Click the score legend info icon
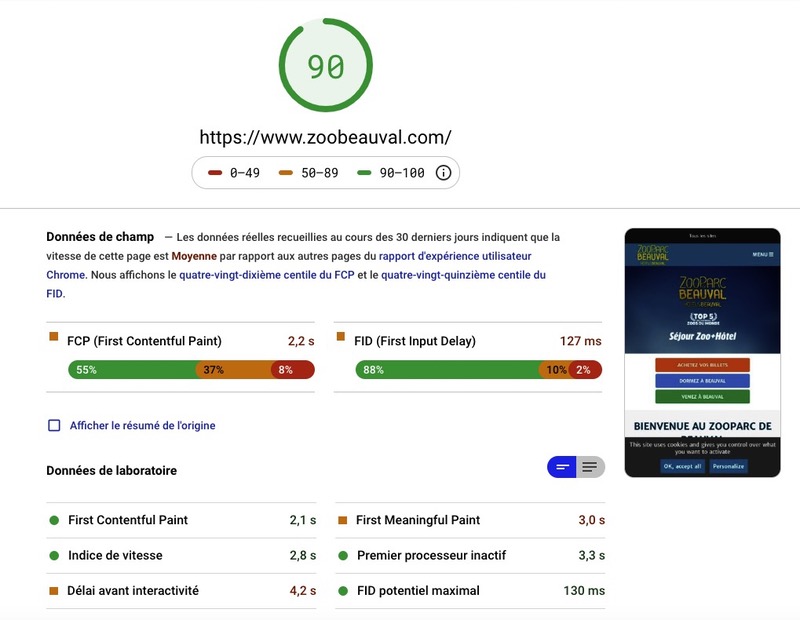 click(443, 173)
